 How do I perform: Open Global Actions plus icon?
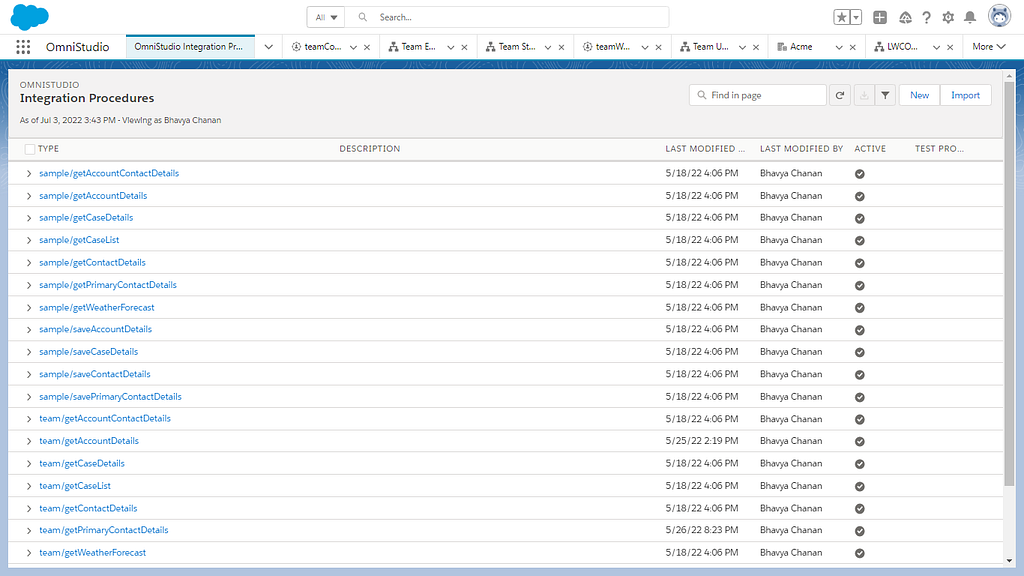tap(880, 18)
